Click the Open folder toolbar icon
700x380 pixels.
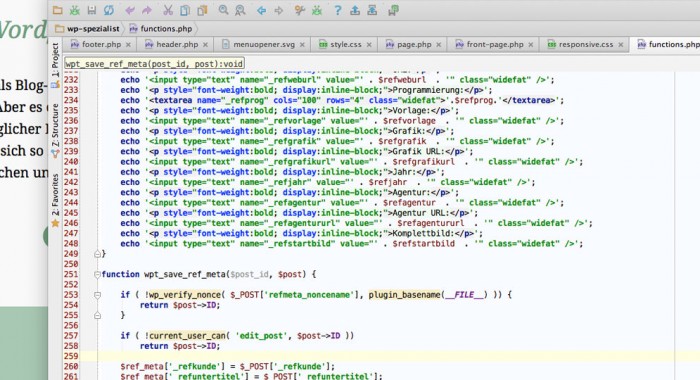(58, 10)
